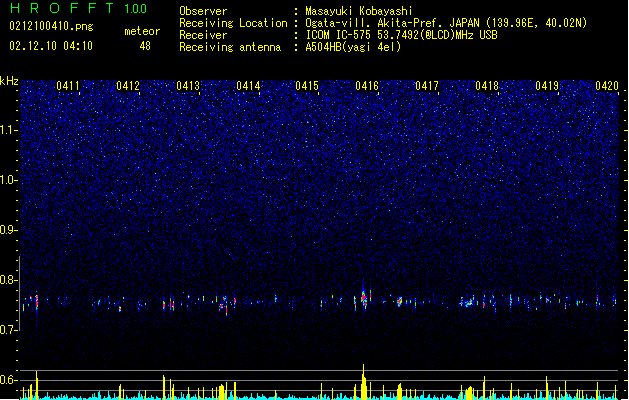Screen dimensions: 629x400
Task: Click the 0411 time marker
Action: [68, 86]
